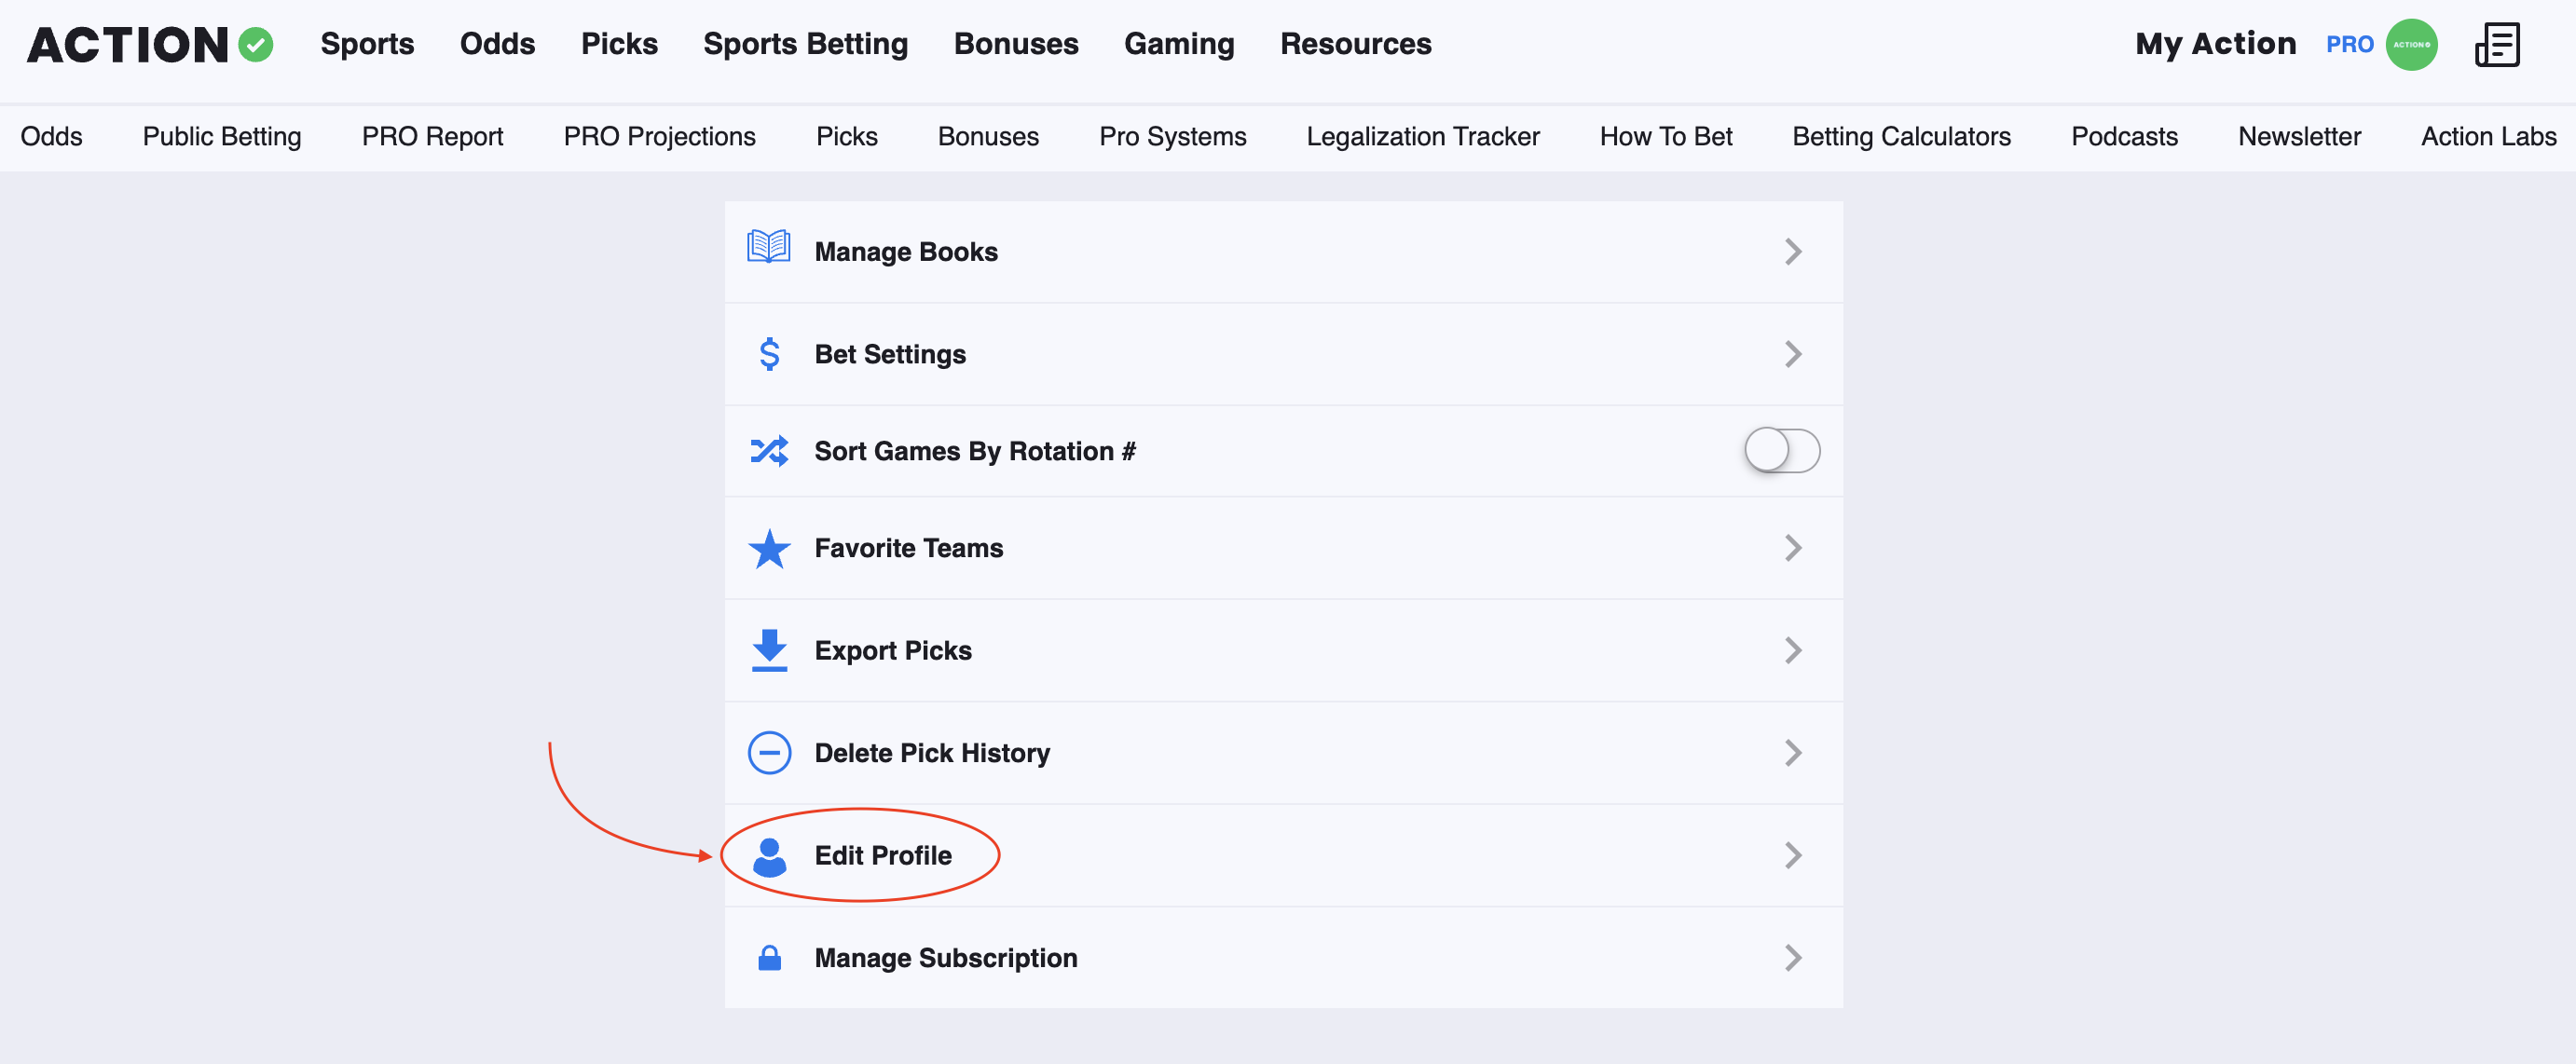
Task: Open the Bet Settings label
Action: (x=890, y=354)
